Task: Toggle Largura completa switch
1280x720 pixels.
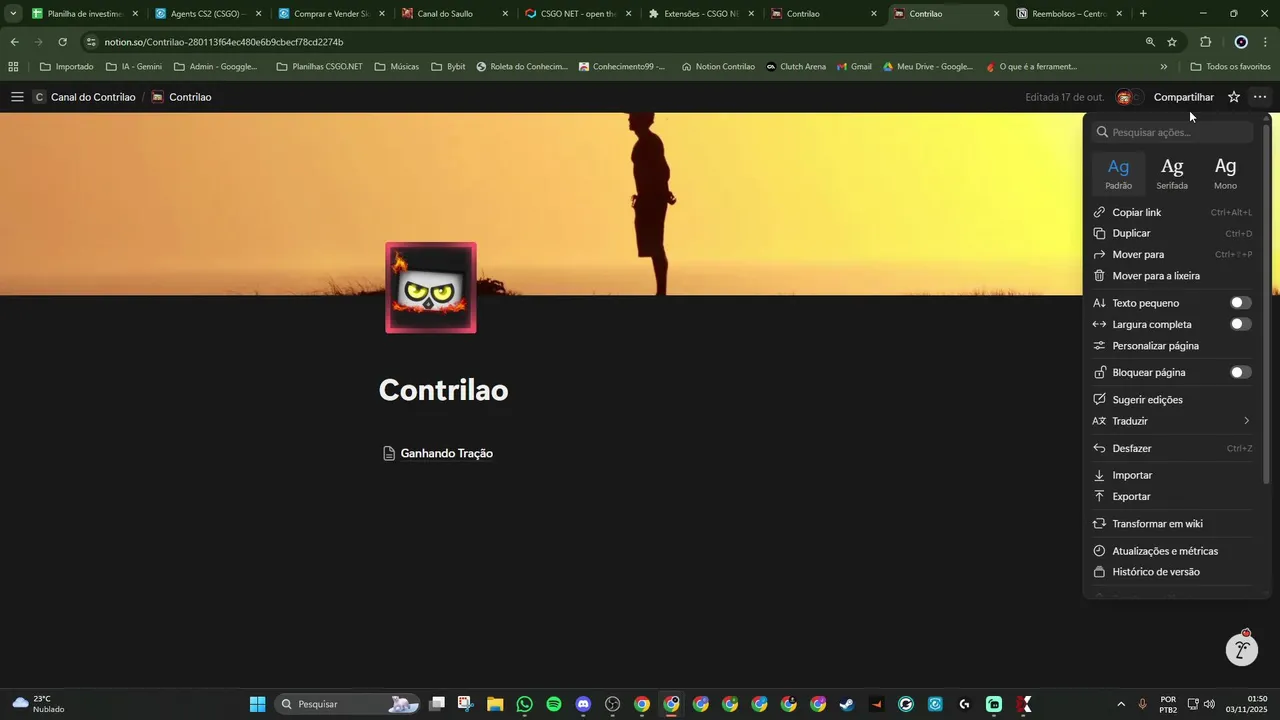Action: pyautogui.click(x=1240, y=324)
